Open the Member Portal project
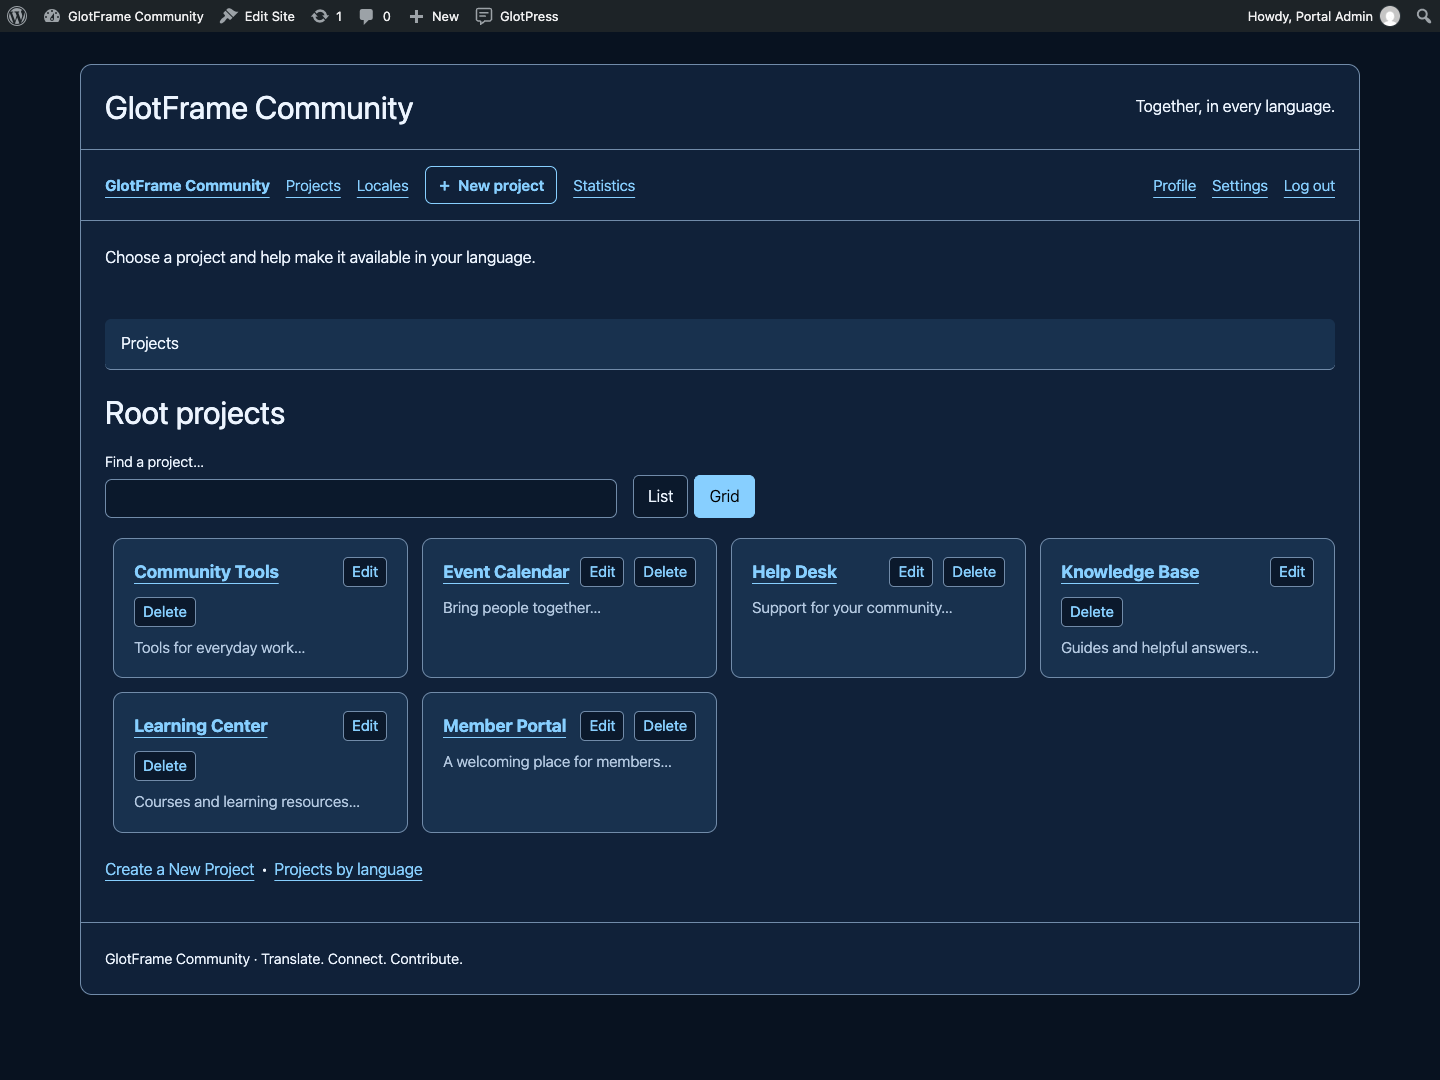The image size is (1440, 1080). (505, 726)
